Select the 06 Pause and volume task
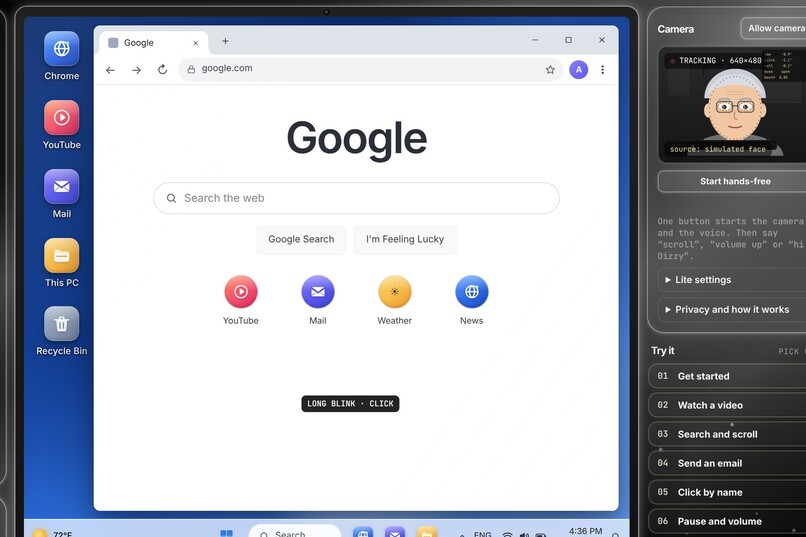The width and height of the screenshot is (806, 537). (727, 521)
